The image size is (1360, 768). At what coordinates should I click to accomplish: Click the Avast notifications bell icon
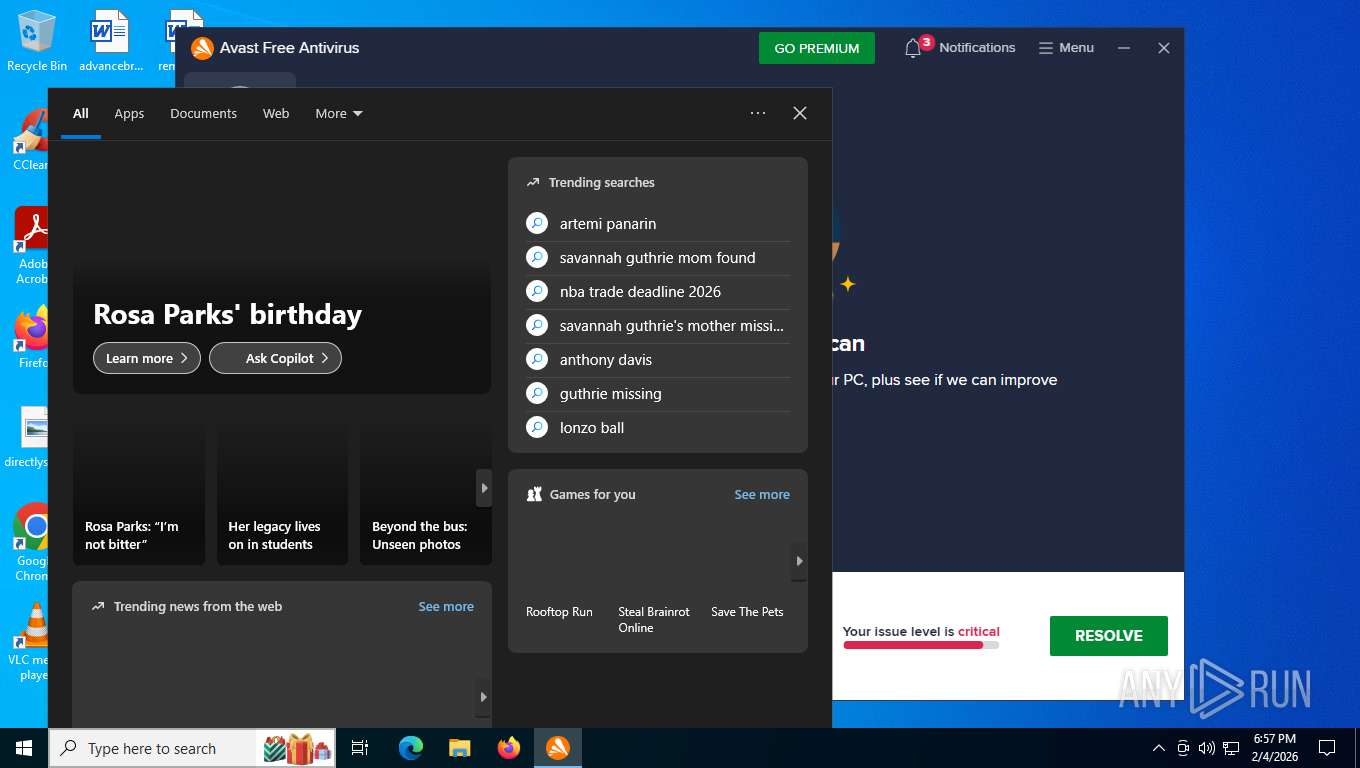tap(913, 48)
